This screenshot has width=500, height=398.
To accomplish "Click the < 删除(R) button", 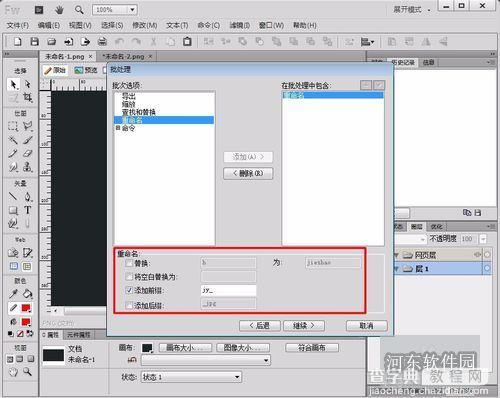I will tap(248, 173).
